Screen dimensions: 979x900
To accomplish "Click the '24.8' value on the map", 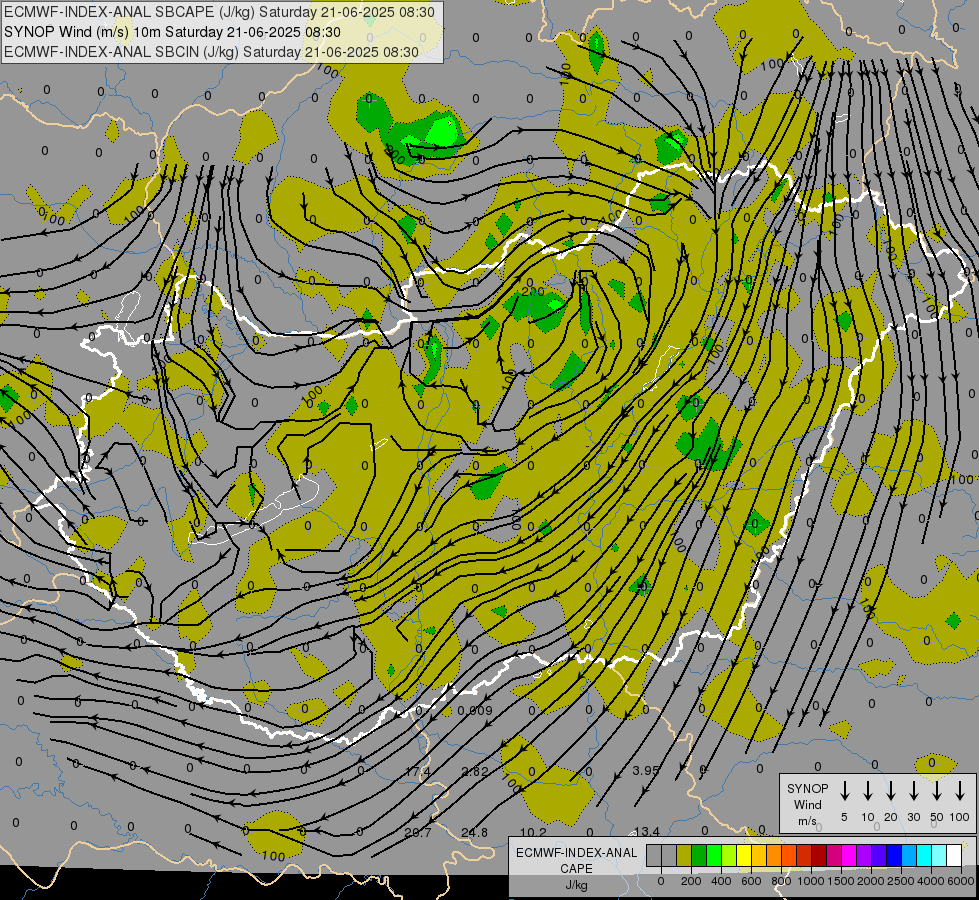I will [475, 833].
